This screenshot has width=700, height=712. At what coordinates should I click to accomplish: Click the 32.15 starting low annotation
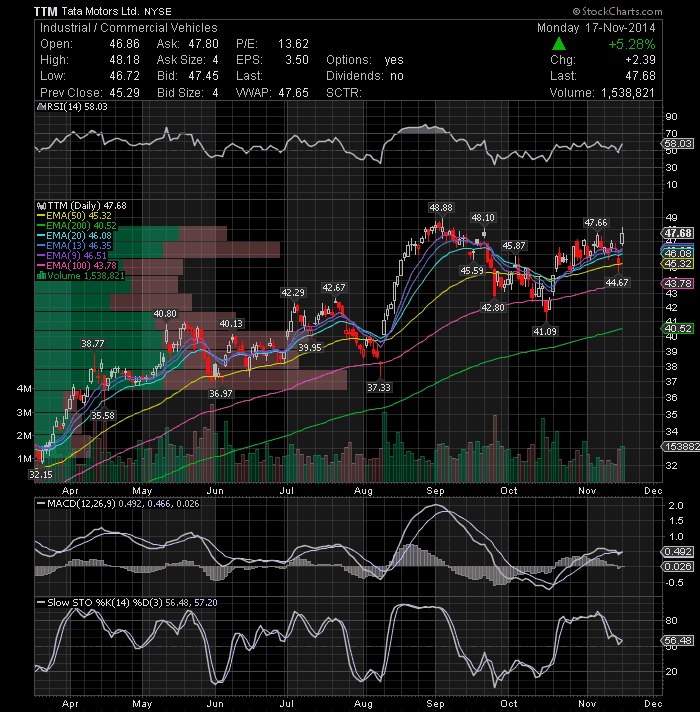click(41, 475)
